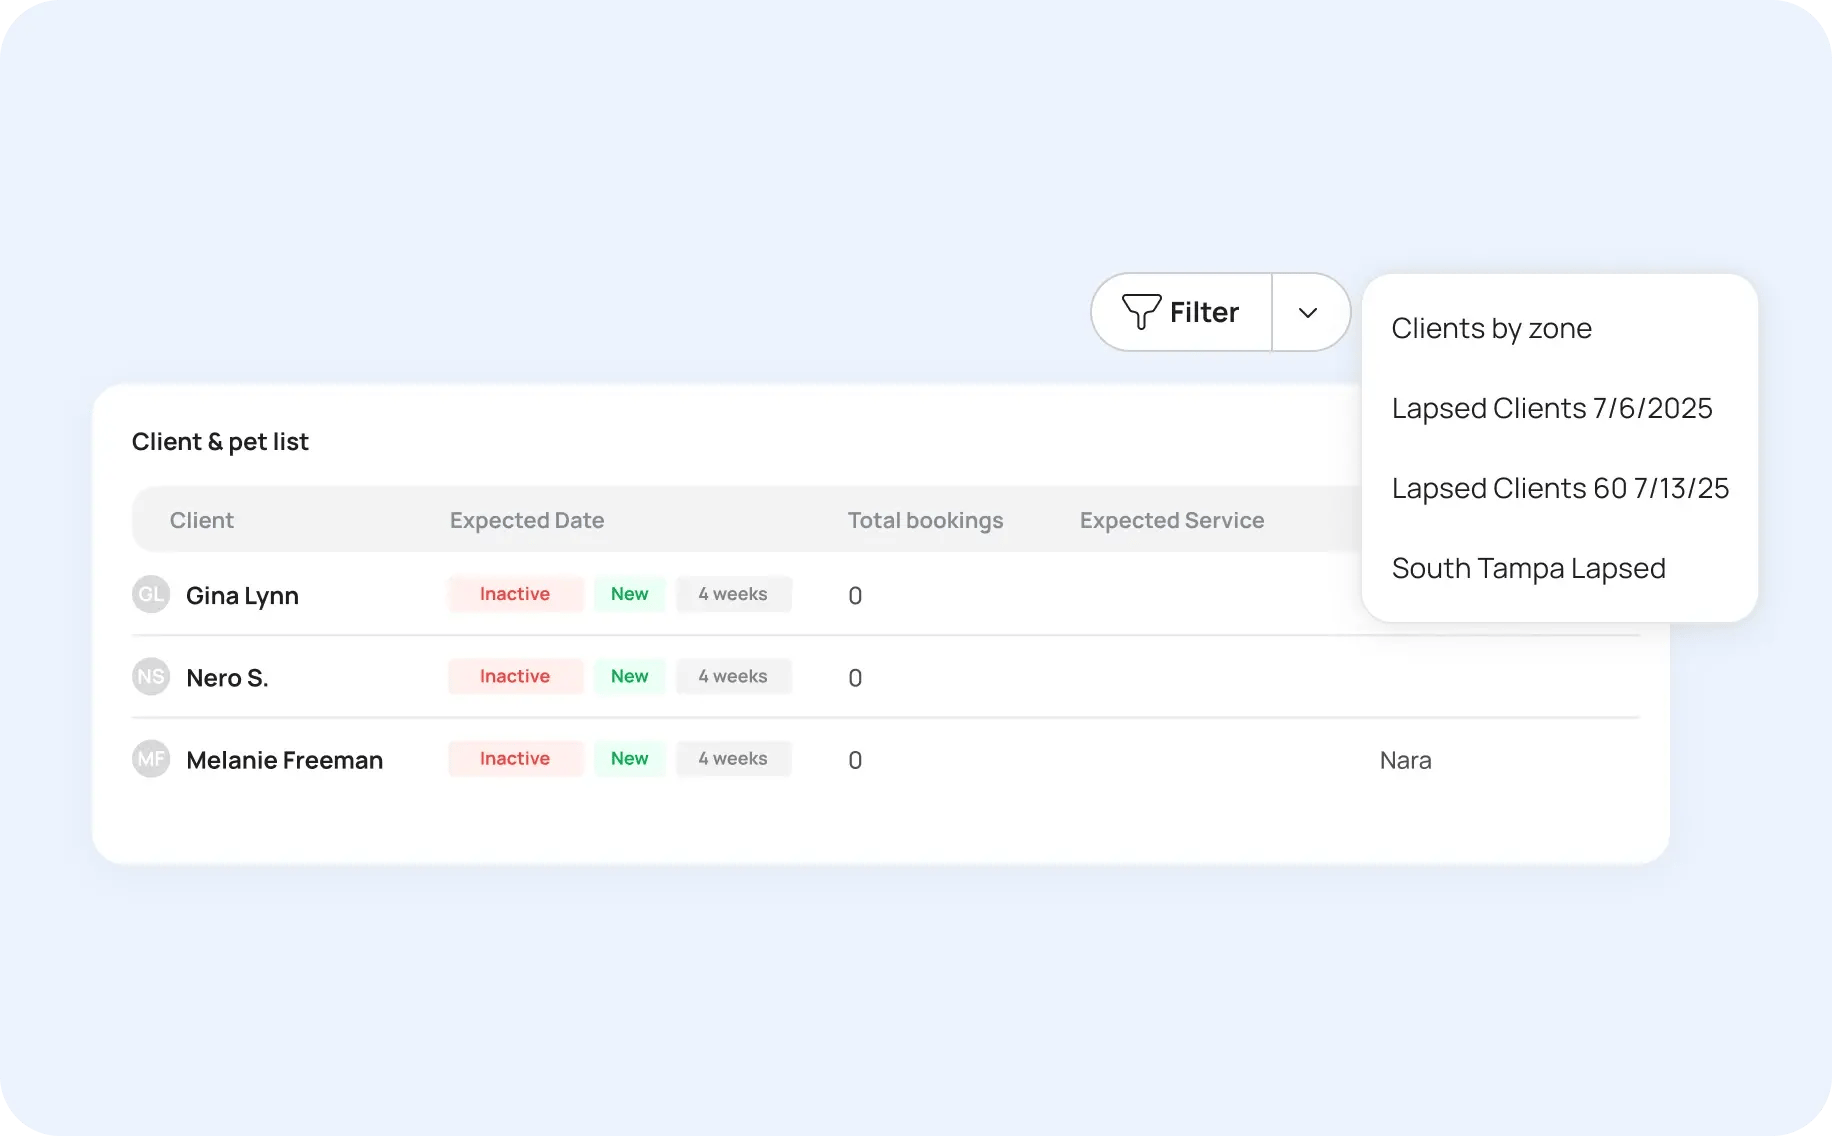Select the New badge for Nero S.
The height and width of the screenshot is (1136, 1832).
coord(629,676)
